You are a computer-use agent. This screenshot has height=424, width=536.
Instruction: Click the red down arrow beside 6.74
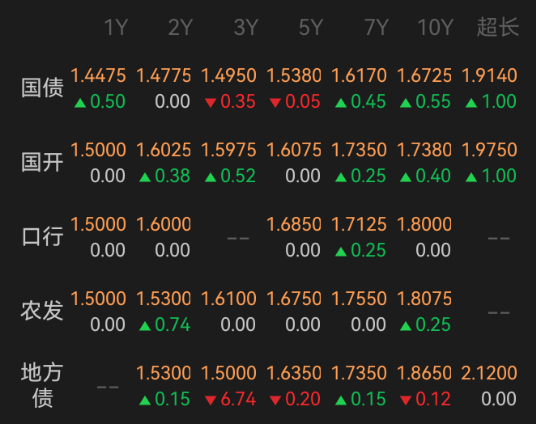(210, 400)
